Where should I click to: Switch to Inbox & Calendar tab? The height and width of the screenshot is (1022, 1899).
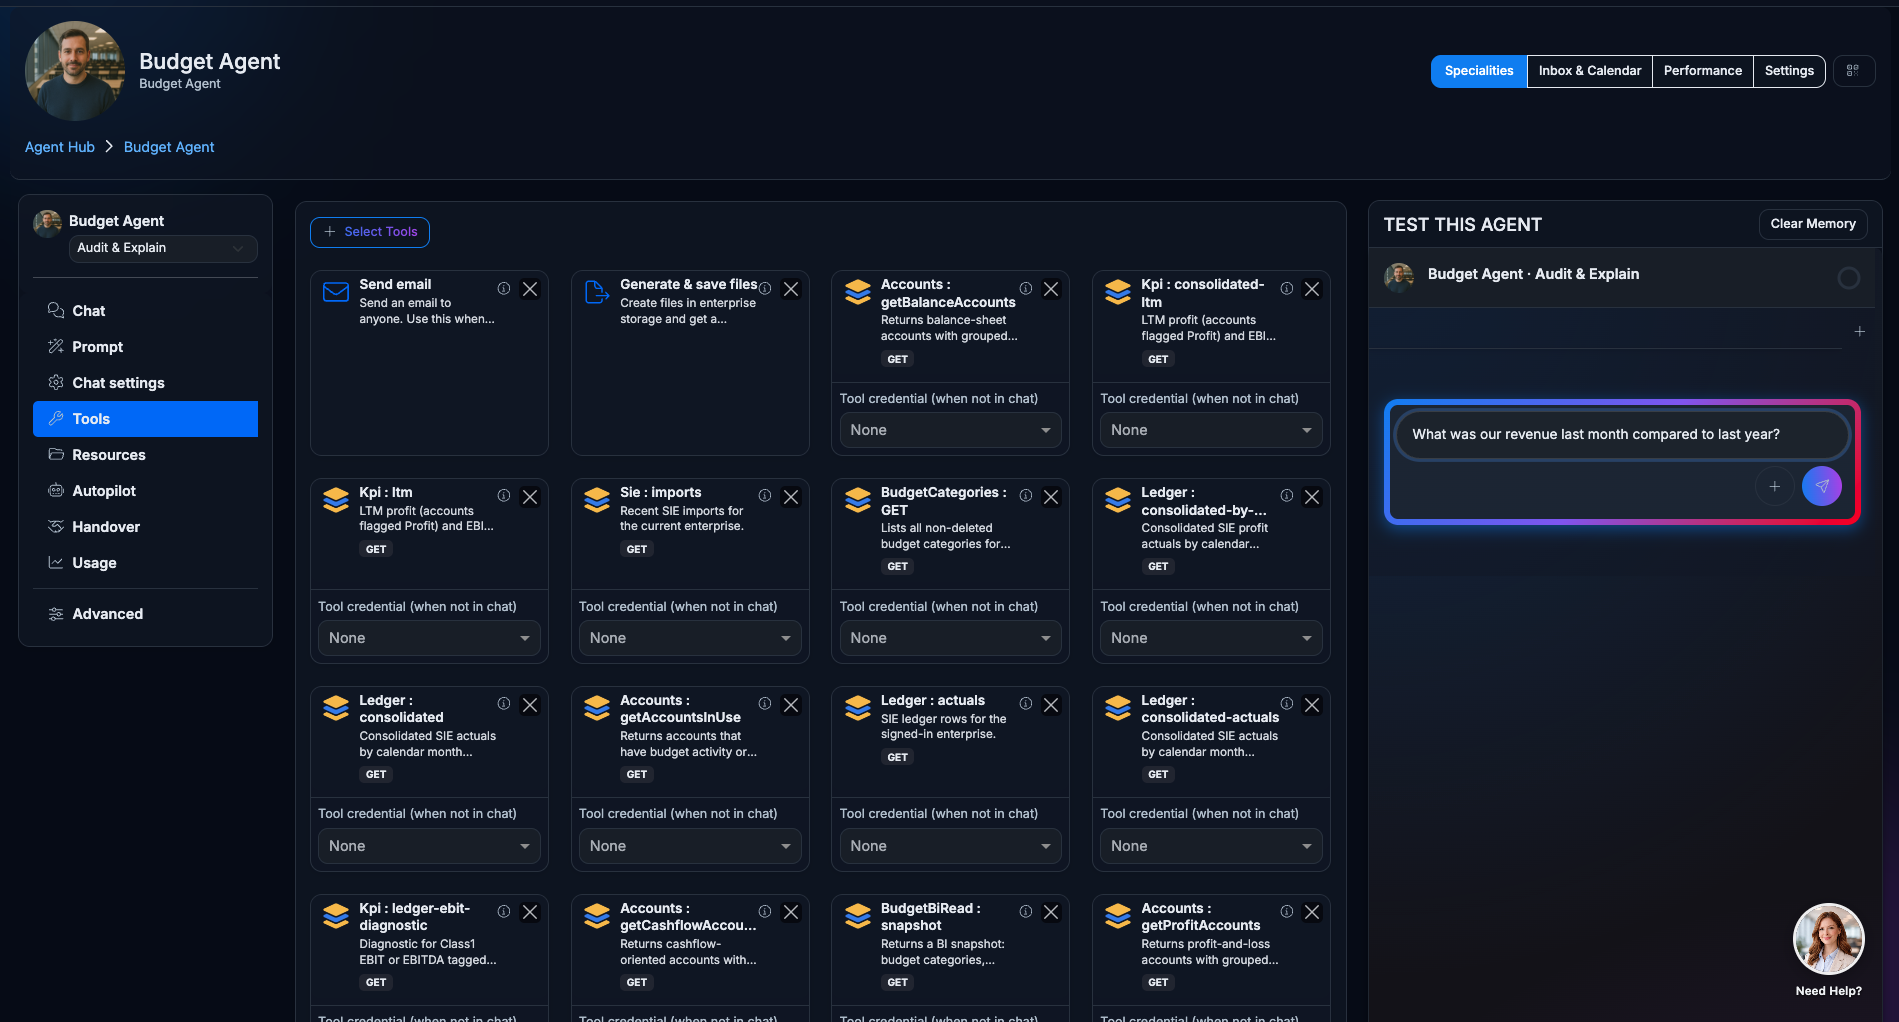[x=1589, y=71]
